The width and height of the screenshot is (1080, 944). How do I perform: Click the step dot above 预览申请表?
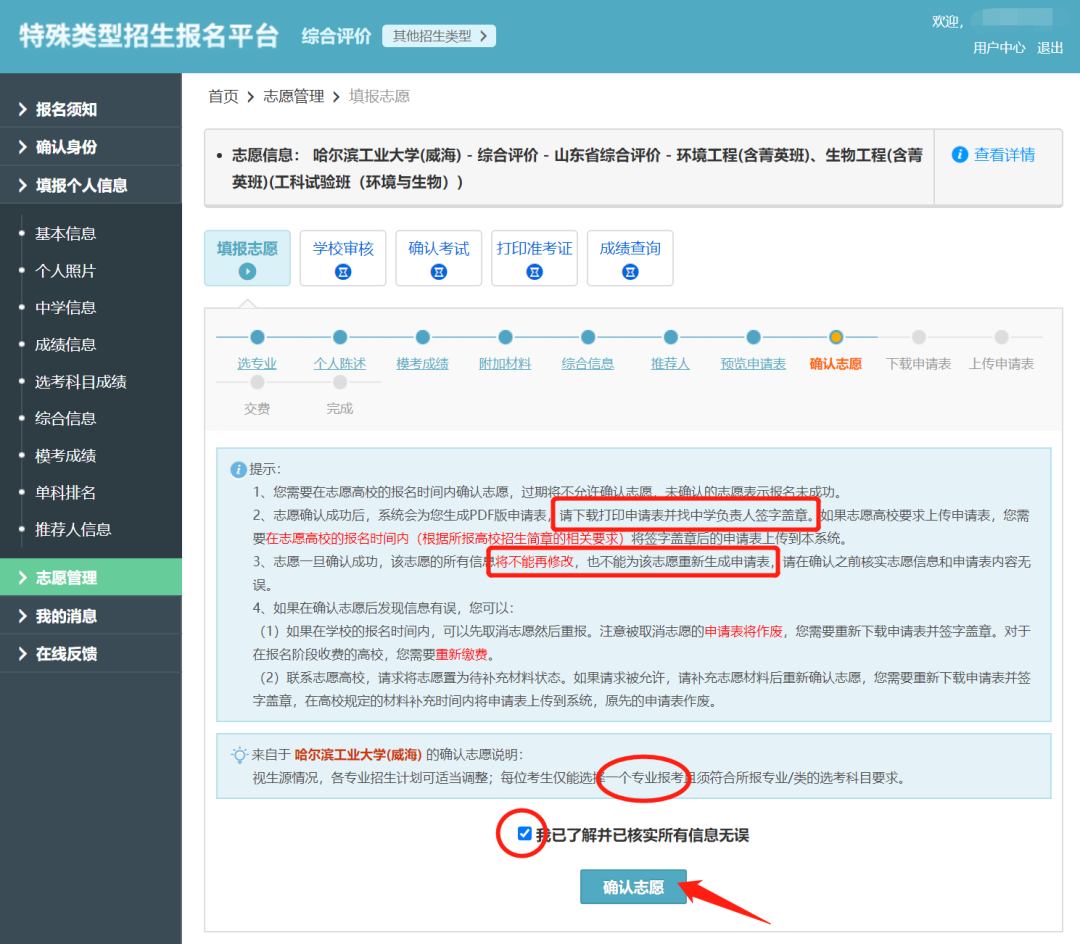pyautogui.click(x=753, y=337)
